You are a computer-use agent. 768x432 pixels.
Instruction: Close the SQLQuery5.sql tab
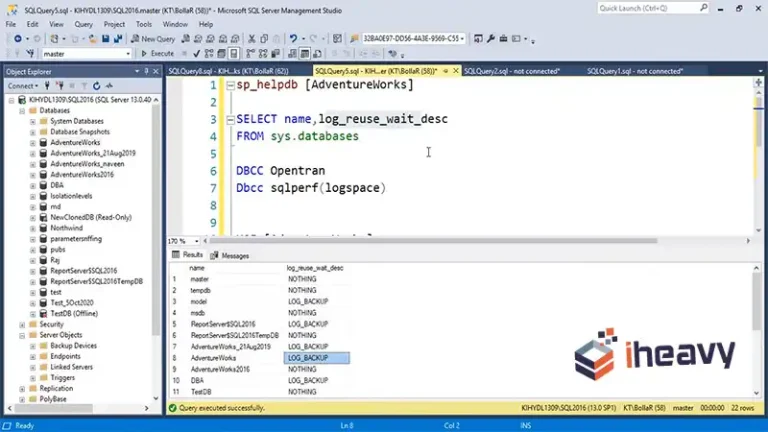click(x=456, y=71)
